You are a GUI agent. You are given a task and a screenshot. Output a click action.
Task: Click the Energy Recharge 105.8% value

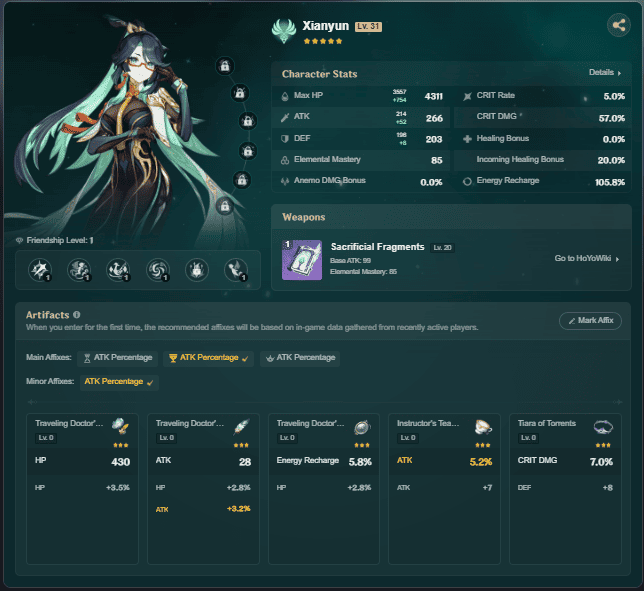(610, 182)
